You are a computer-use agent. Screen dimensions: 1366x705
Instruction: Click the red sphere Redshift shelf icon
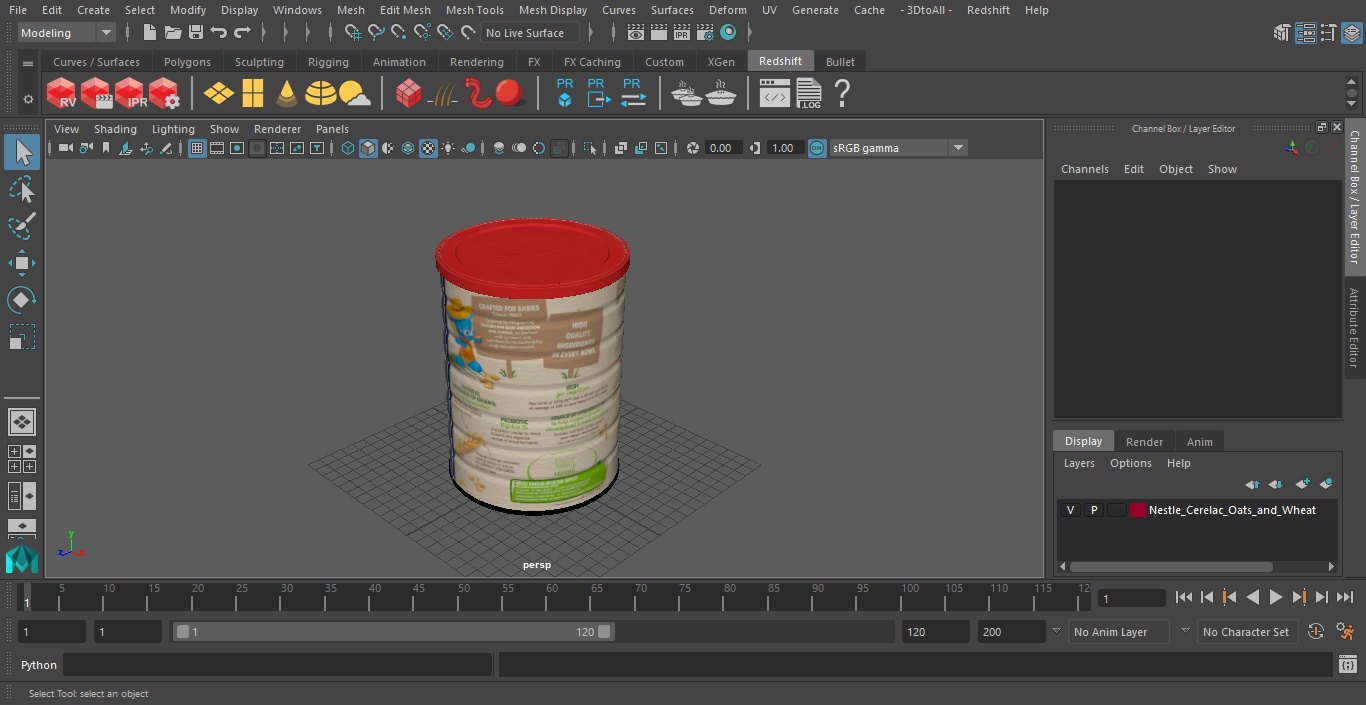pos(510,94)
